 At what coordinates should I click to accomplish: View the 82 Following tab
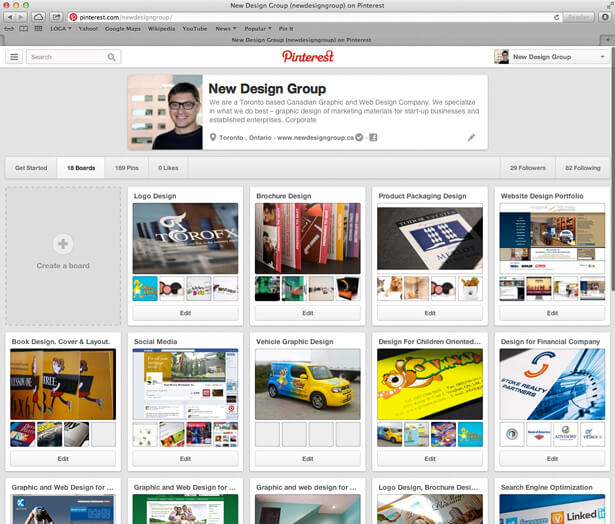(x=583, y=168)
